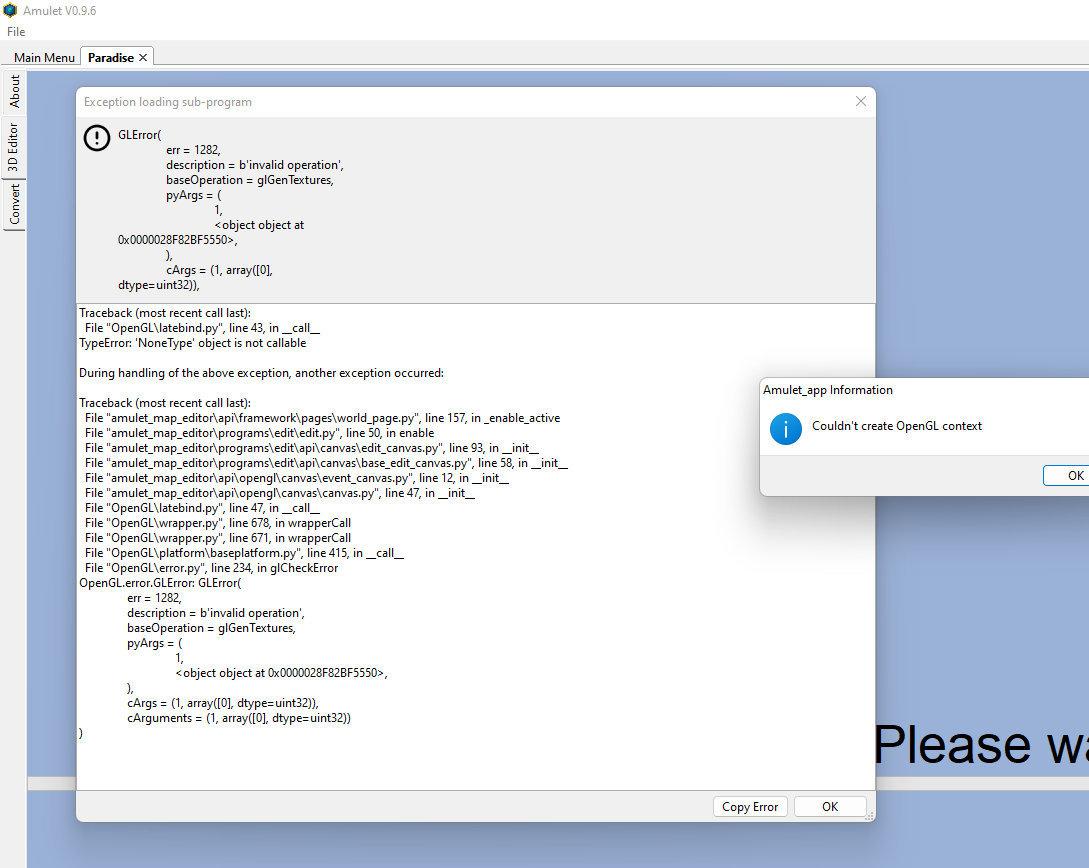
Task: Close the Paradise tab
Action: pyautogui.click(x=141, y=56)
